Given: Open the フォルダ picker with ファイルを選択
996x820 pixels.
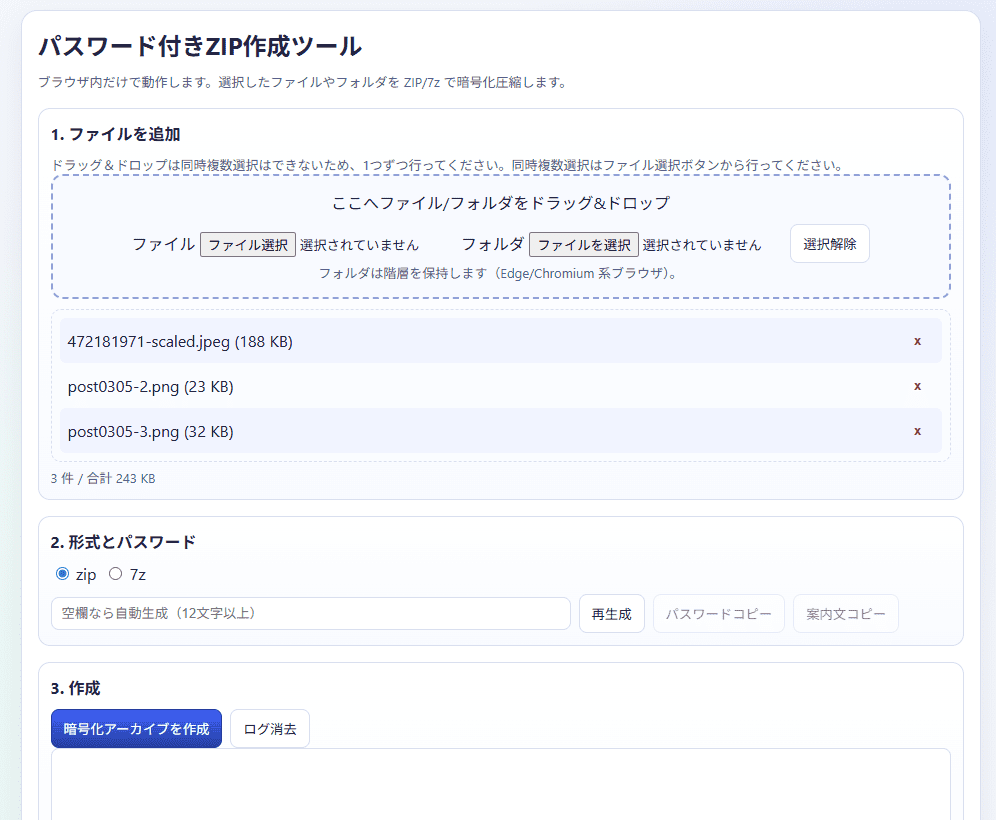Looking at the screenshot, I should [x=583, y=245].
